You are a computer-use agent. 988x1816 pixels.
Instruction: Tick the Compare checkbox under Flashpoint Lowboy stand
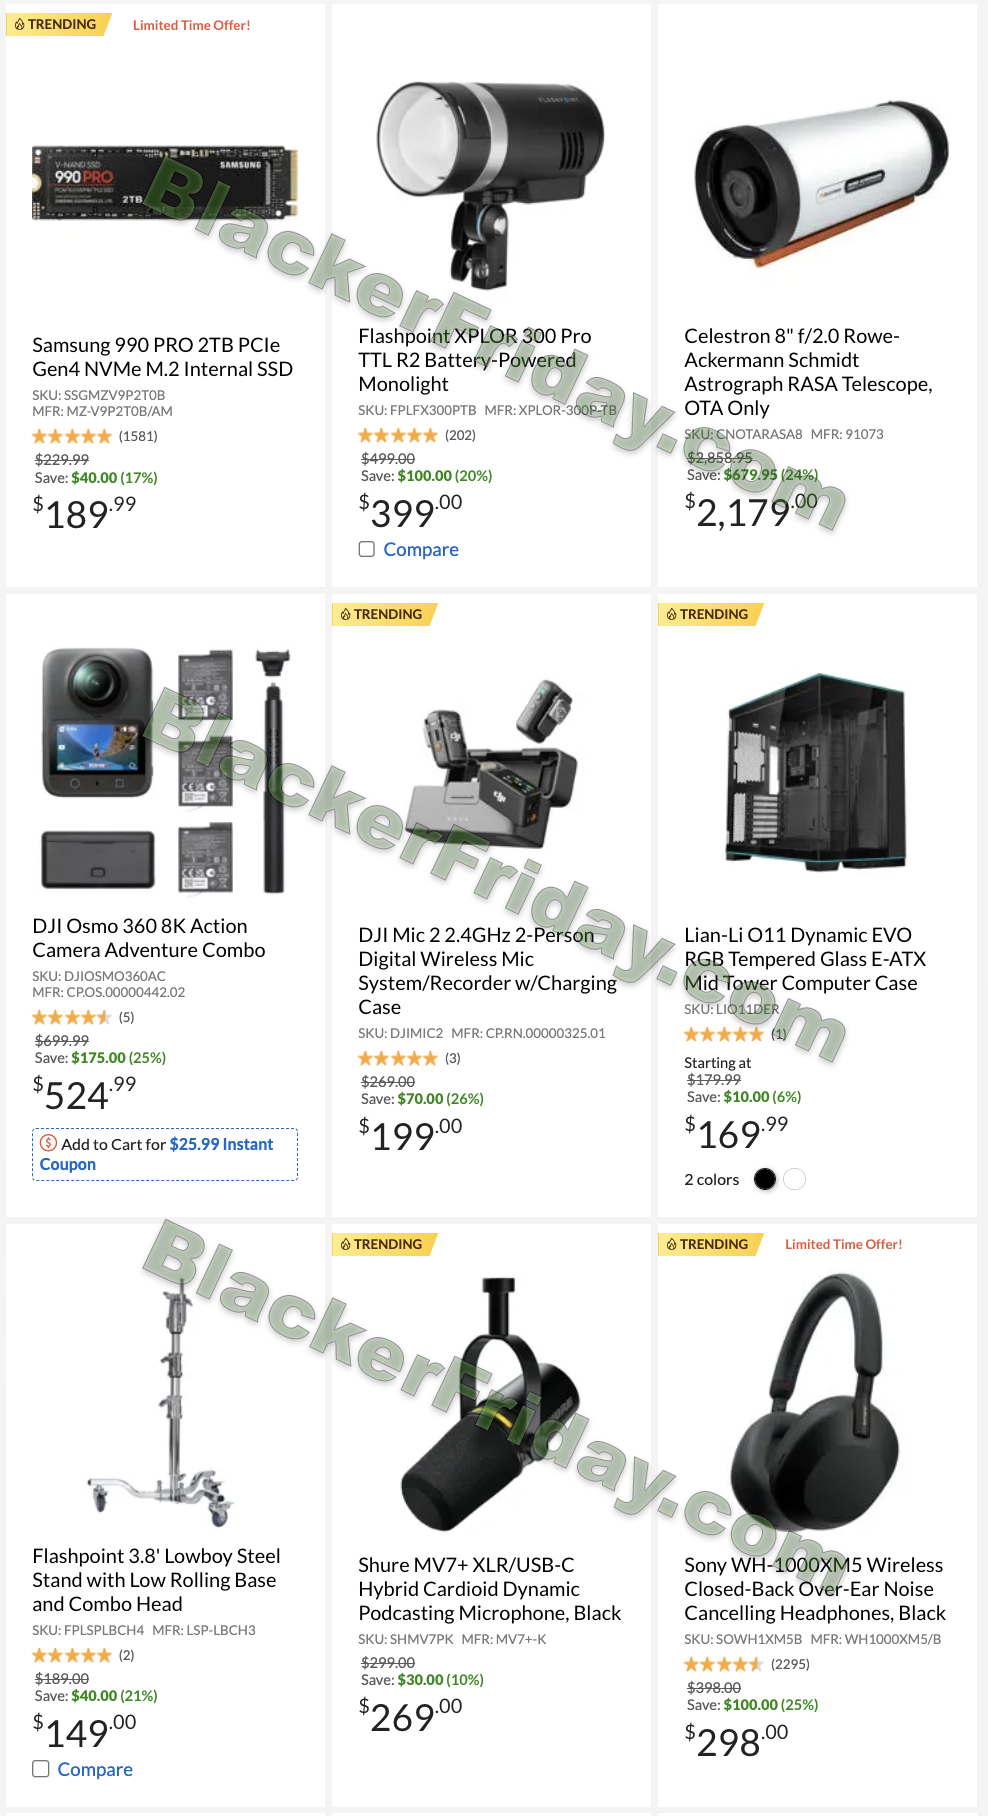point(41,1769)
